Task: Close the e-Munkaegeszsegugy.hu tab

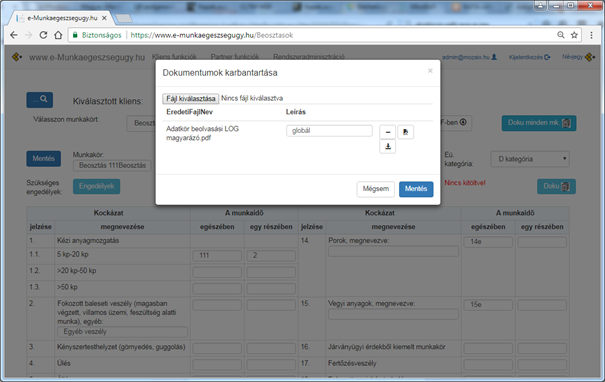Action: coord(104,18)
